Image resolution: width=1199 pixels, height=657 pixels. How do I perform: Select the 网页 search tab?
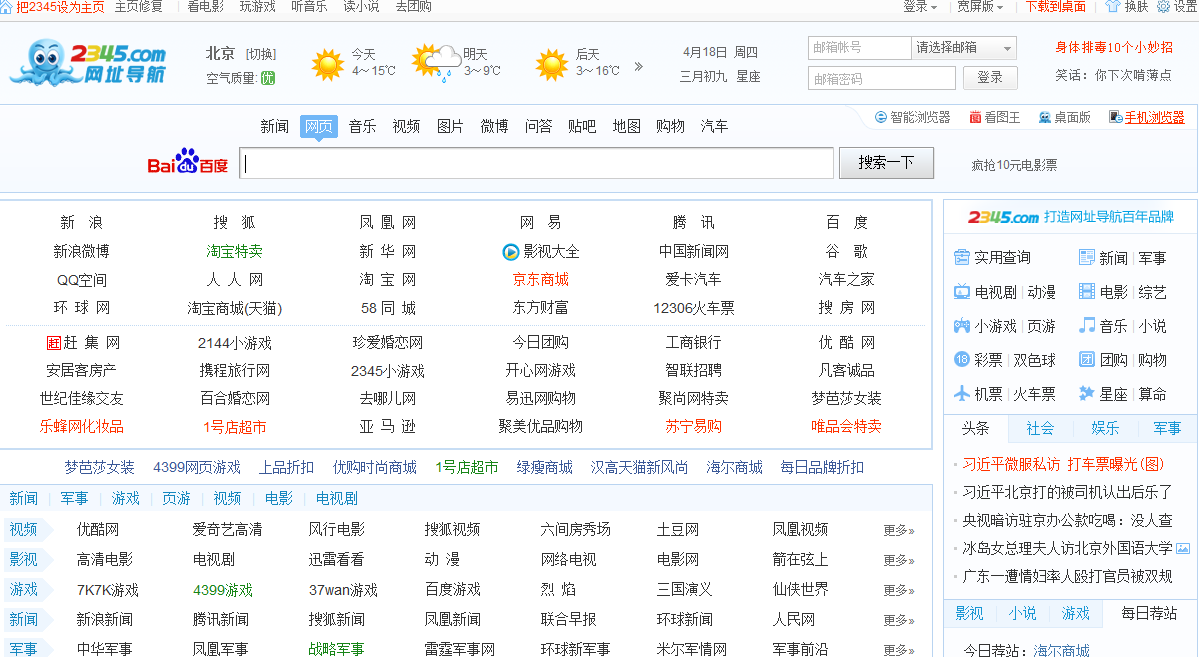[318, 126]
